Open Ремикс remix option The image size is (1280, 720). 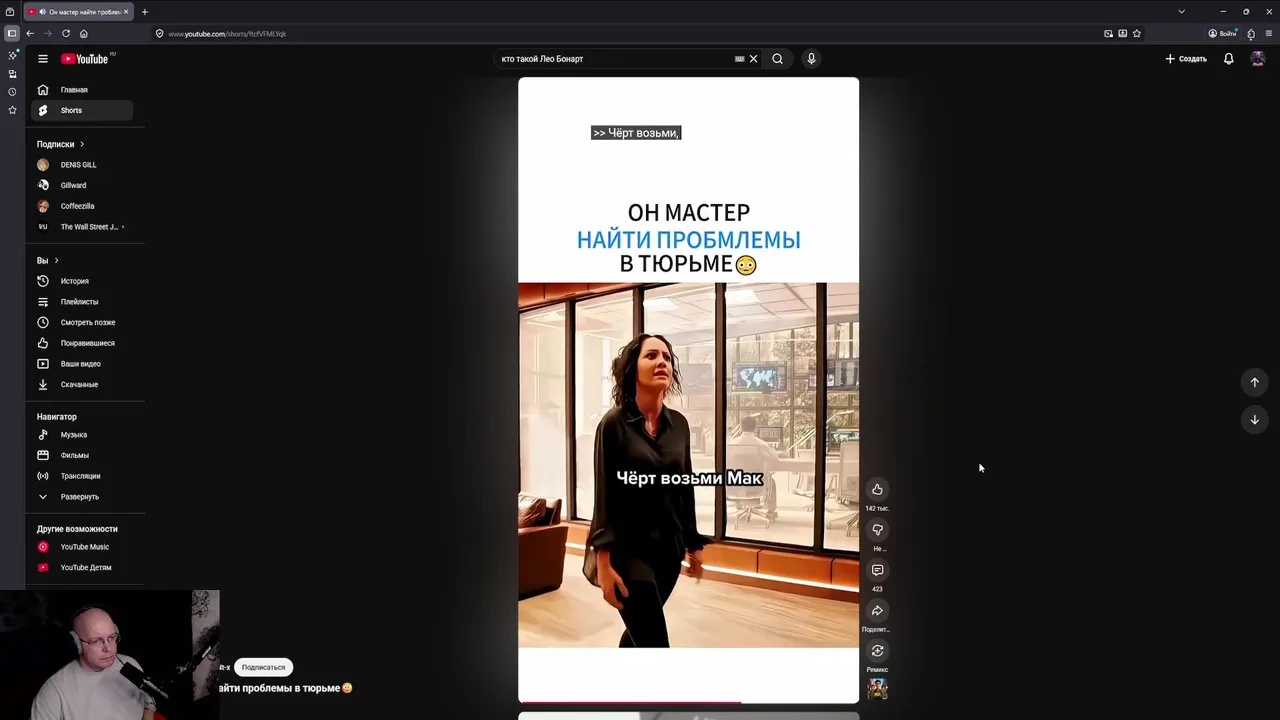(877, 651)
